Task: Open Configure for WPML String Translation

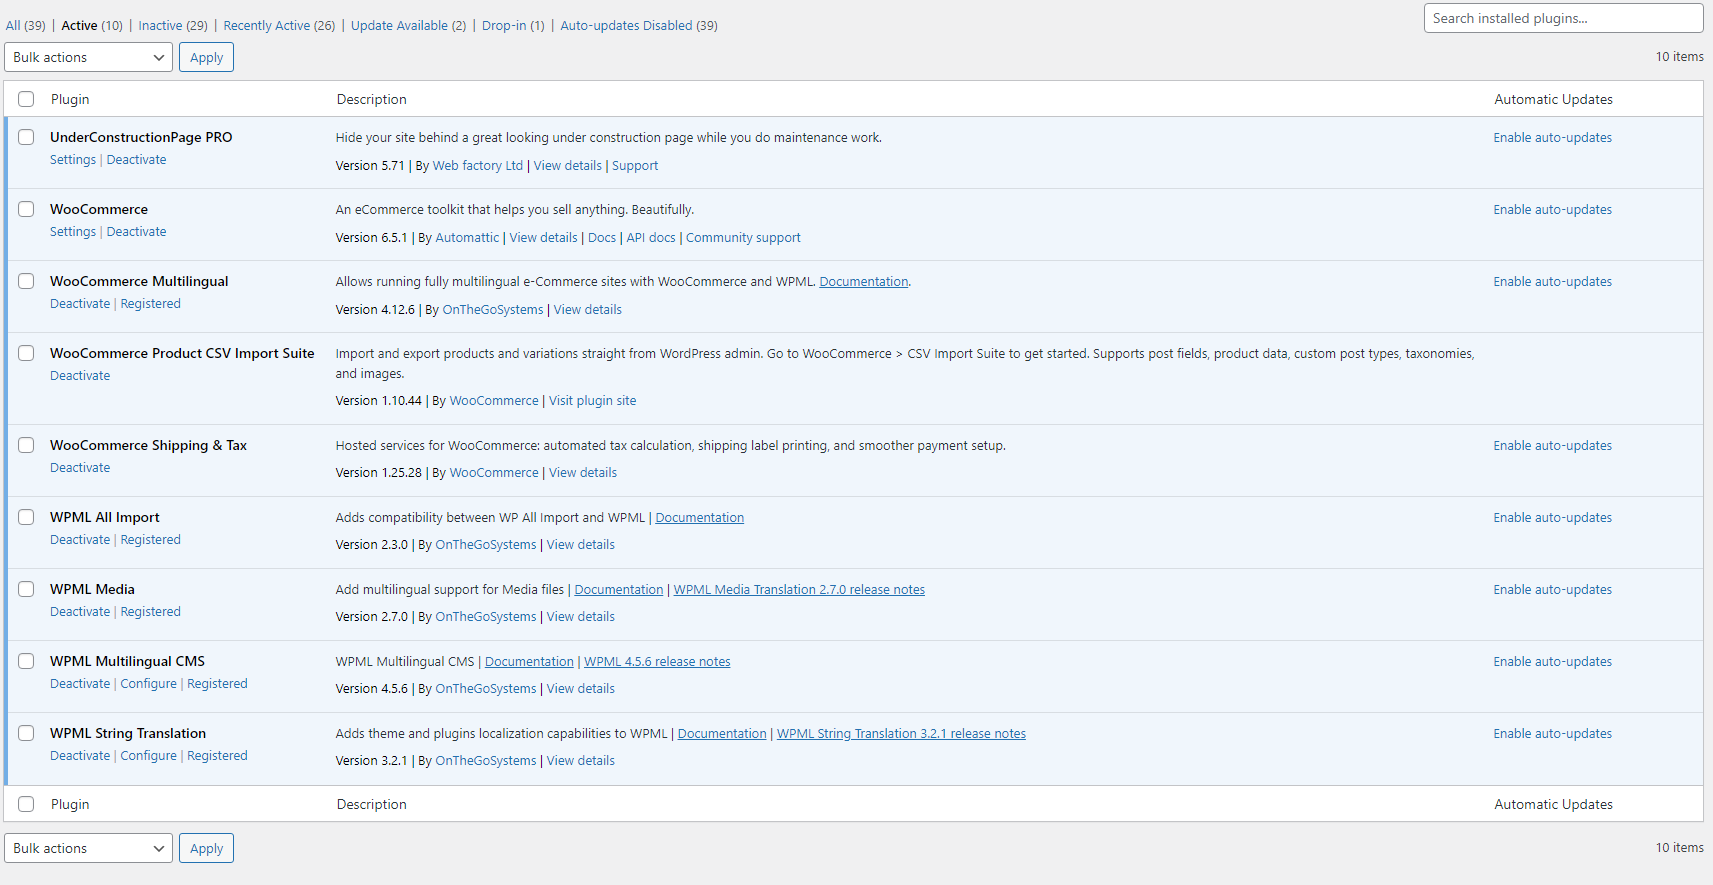Action: coord(149,756)
